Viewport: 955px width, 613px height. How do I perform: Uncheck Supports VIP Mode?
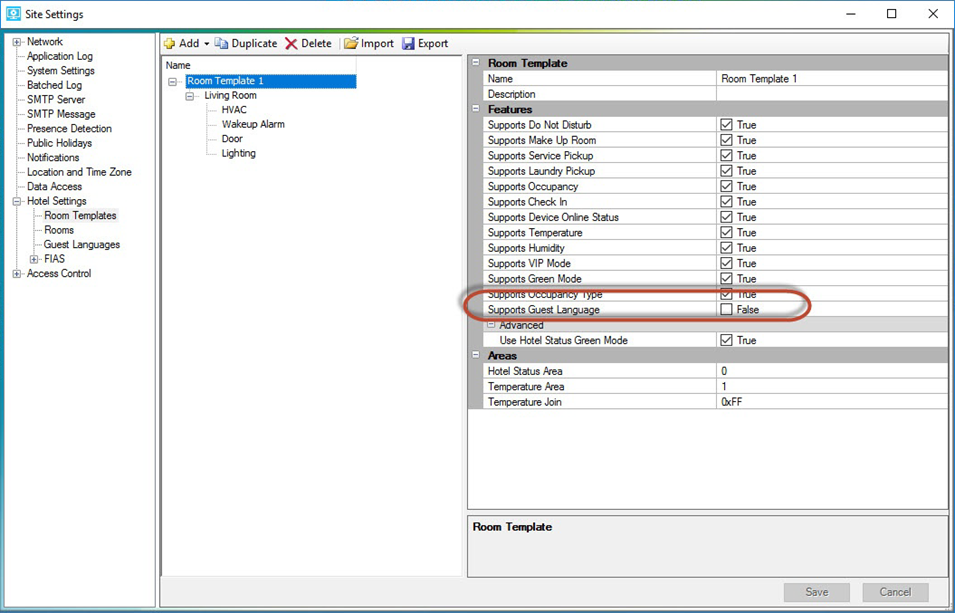click(724, 263)
